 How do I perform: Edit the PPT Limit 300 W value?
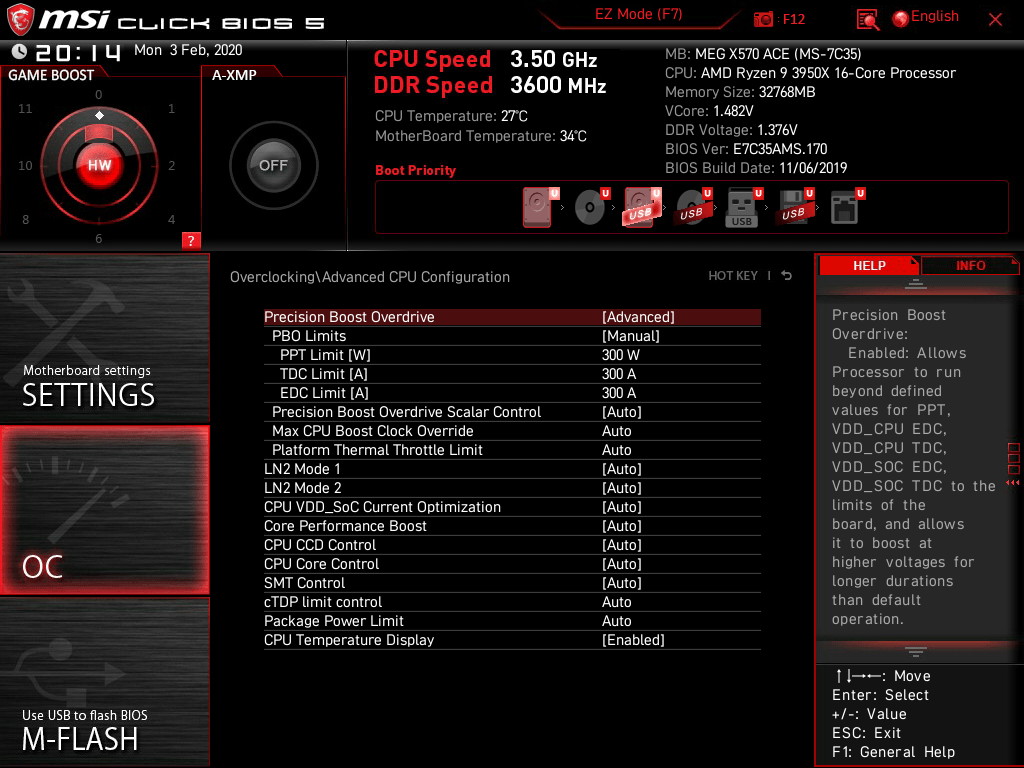(512, 355)
